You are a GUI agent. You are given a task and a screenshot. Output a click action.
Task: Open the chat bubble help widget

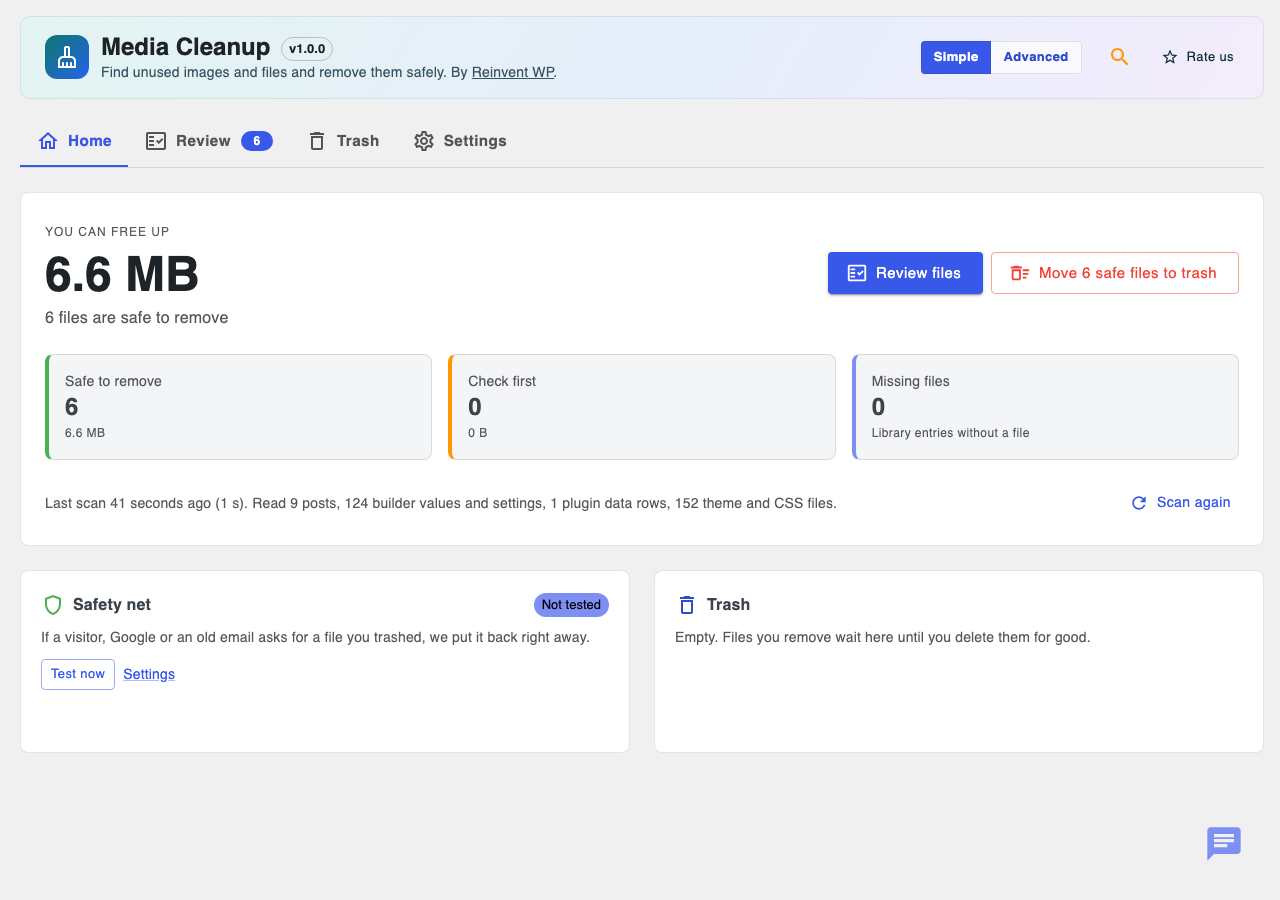pyautogui.click(x=1224, y=843)
